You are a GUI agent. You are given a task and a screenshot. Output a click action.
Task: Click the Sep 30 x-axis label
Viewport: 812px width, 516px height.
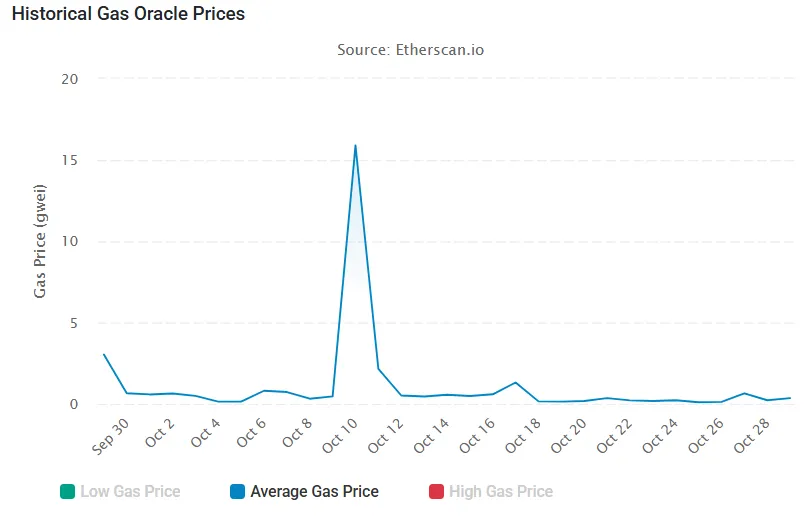click(110, 436)
